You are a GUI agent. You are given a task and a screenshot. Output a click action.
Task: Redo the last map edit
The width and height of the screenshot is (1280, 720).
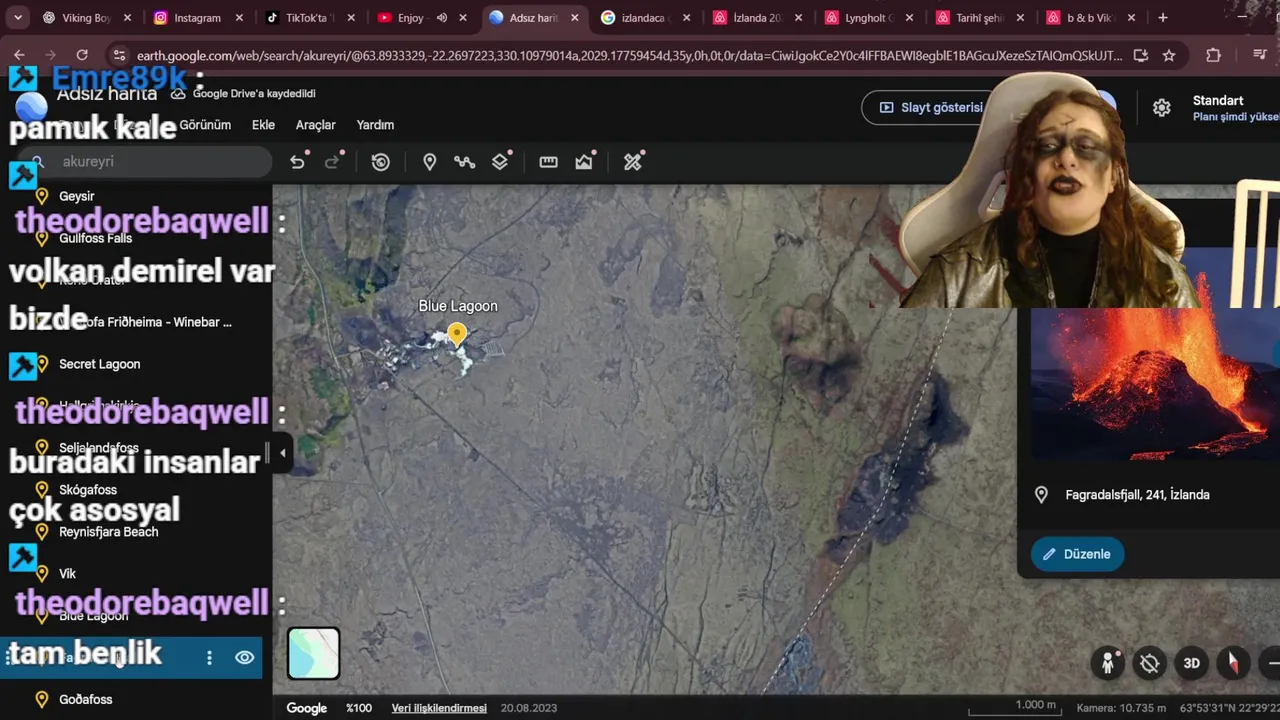coord(332,162)
